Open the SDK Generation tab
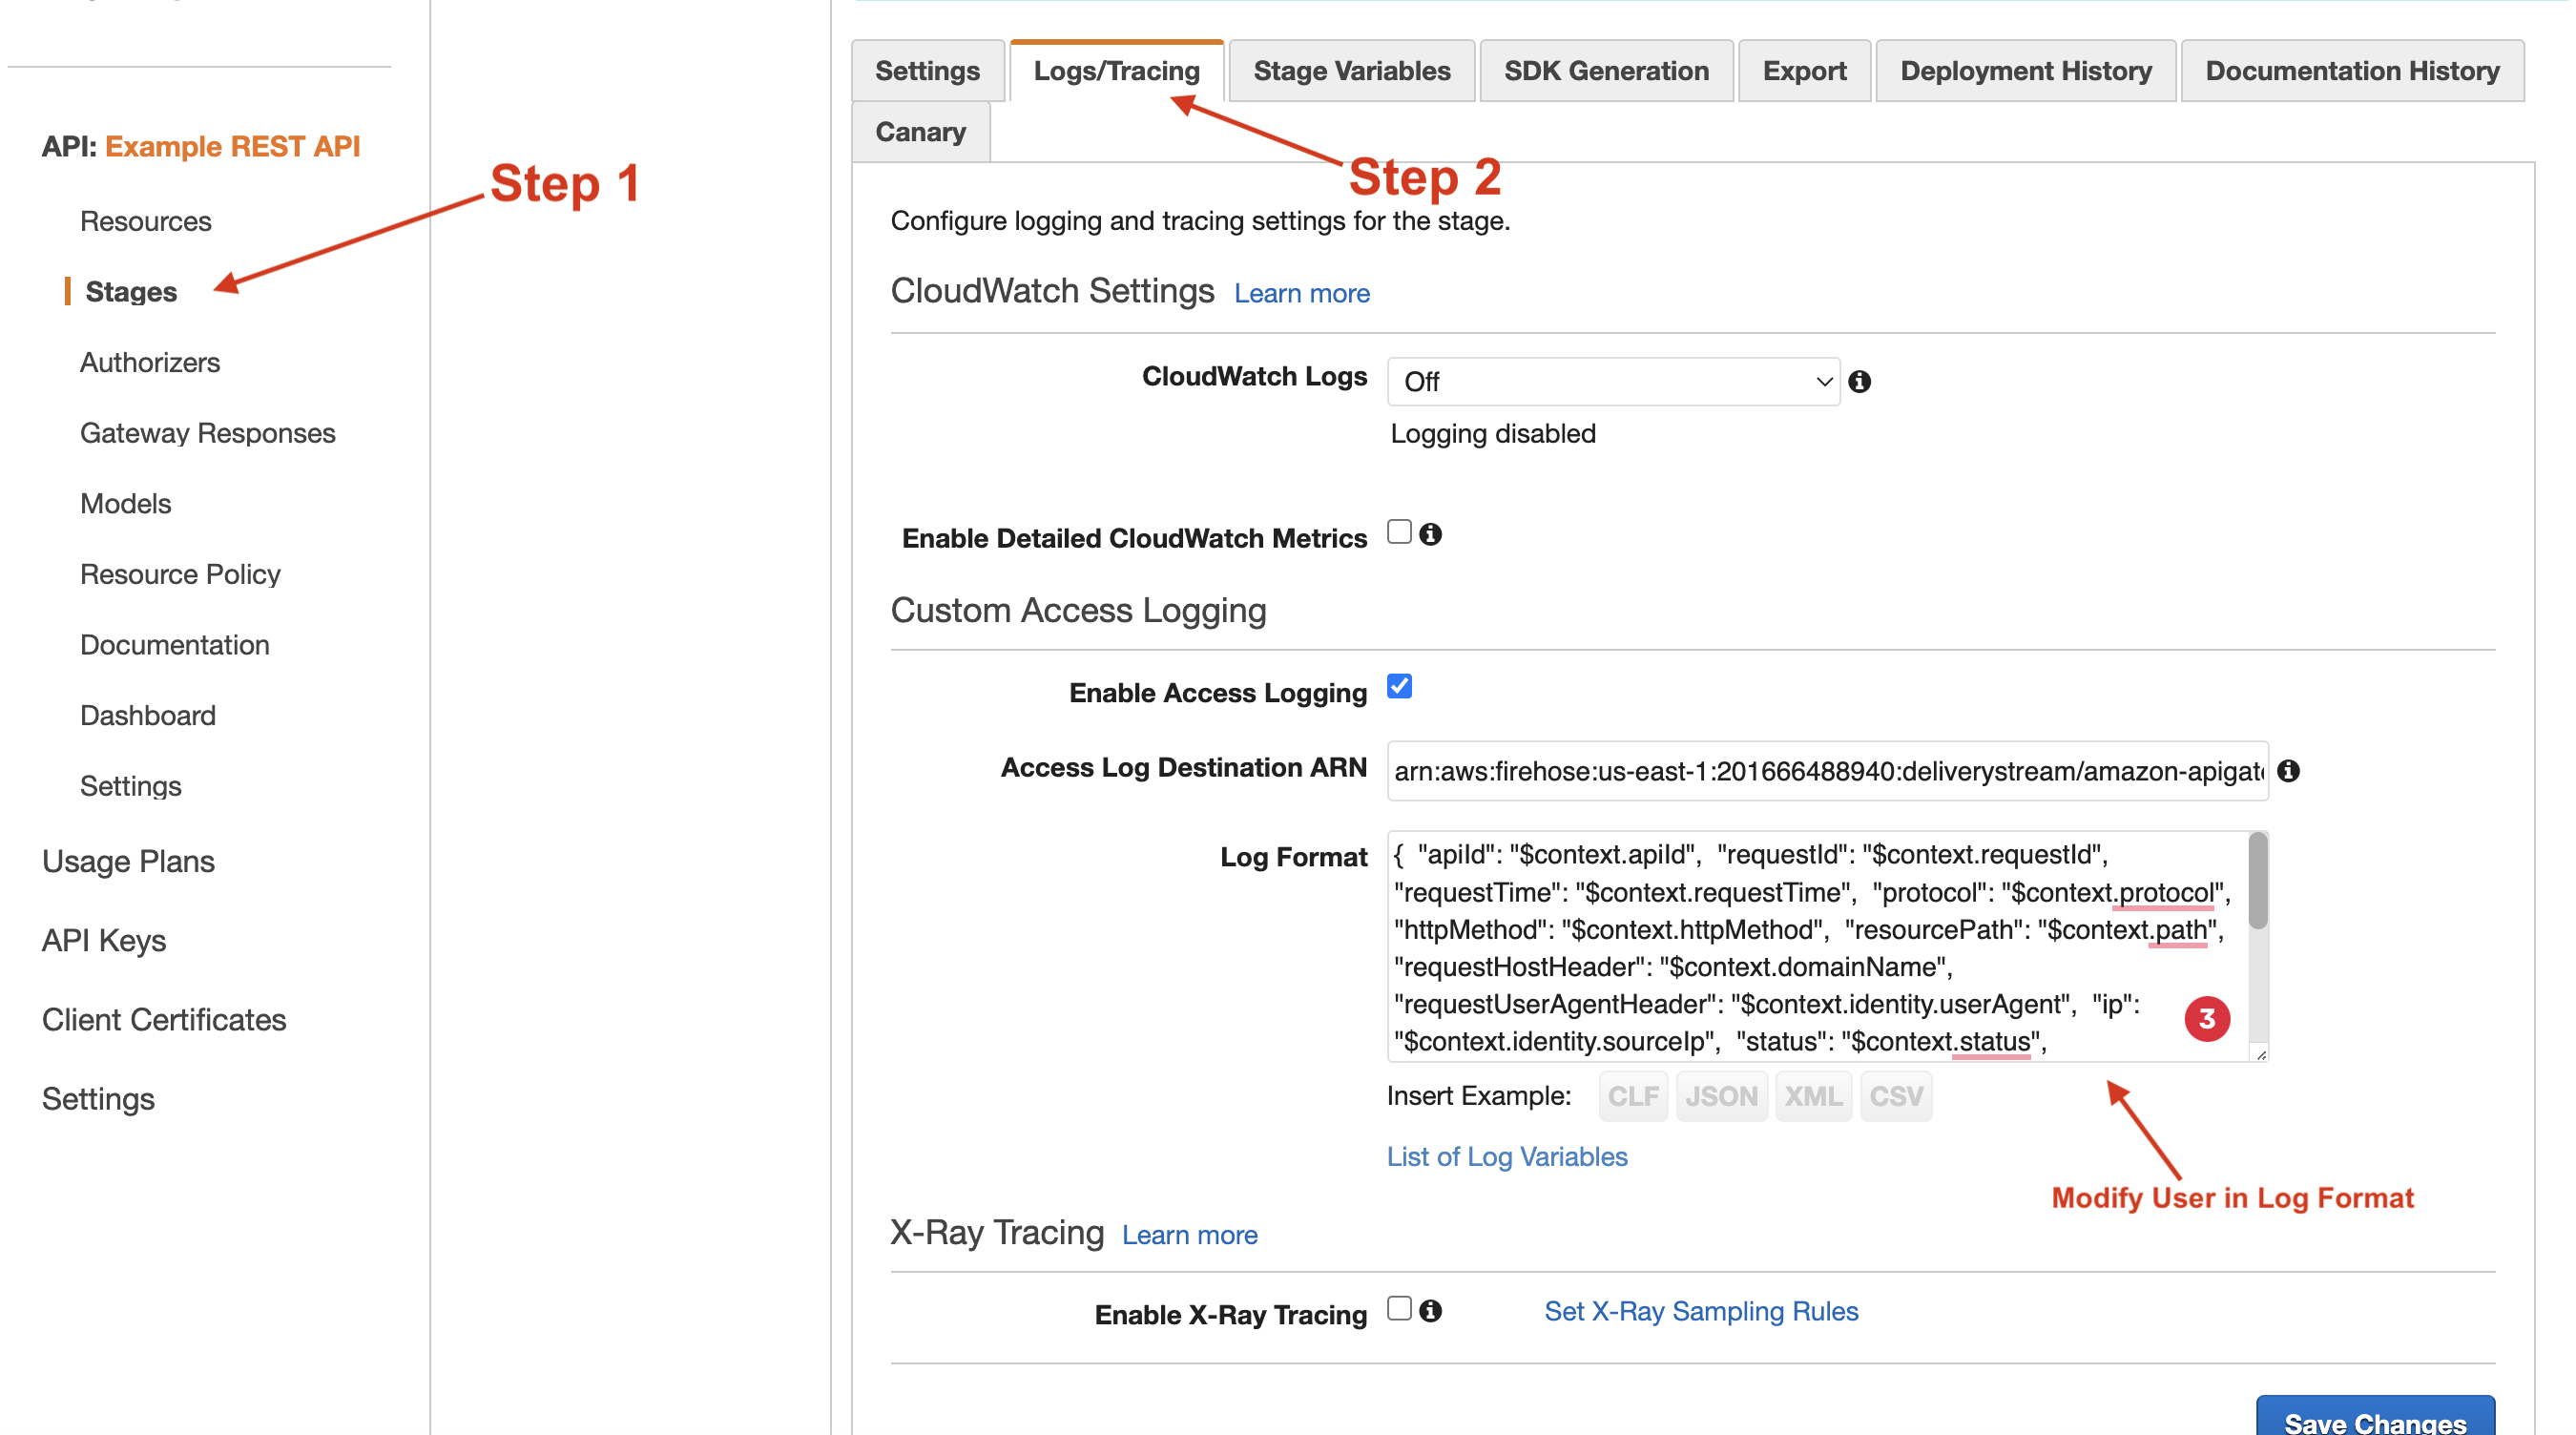Viewport: 2576px width, 1435px height. click(x=1605, y=70)
